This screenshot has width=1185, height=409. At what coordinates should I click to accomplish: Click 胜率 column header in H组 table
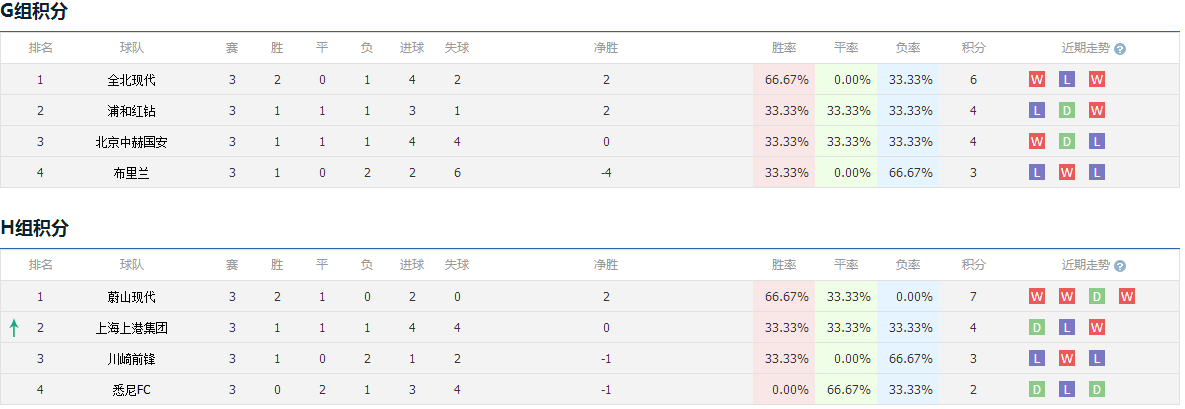point(784,265)
